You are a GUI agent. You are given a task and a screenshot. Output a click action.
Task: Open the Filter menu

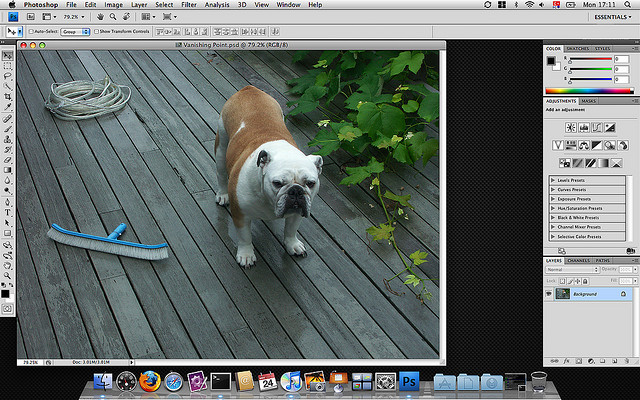[189, 4]
